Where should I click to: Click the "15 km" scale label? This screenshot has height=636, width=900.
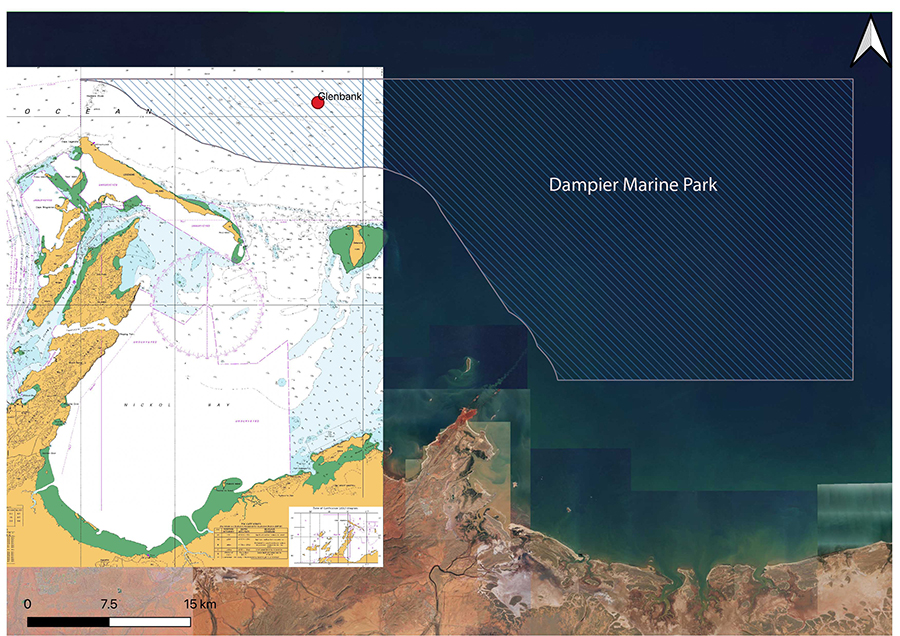[x=200, y=605]
